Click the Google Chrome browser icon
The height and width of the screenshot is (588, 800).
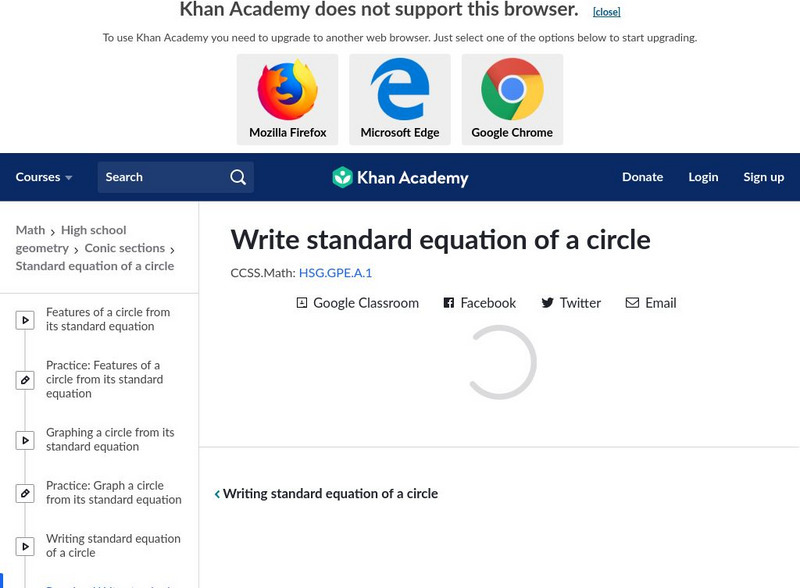coord(512,91)
